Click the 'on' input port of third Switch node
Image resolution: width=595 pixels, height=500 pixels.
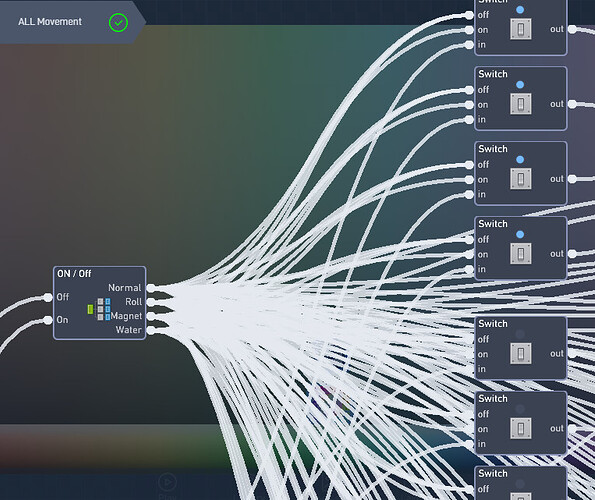click(469, 180)
